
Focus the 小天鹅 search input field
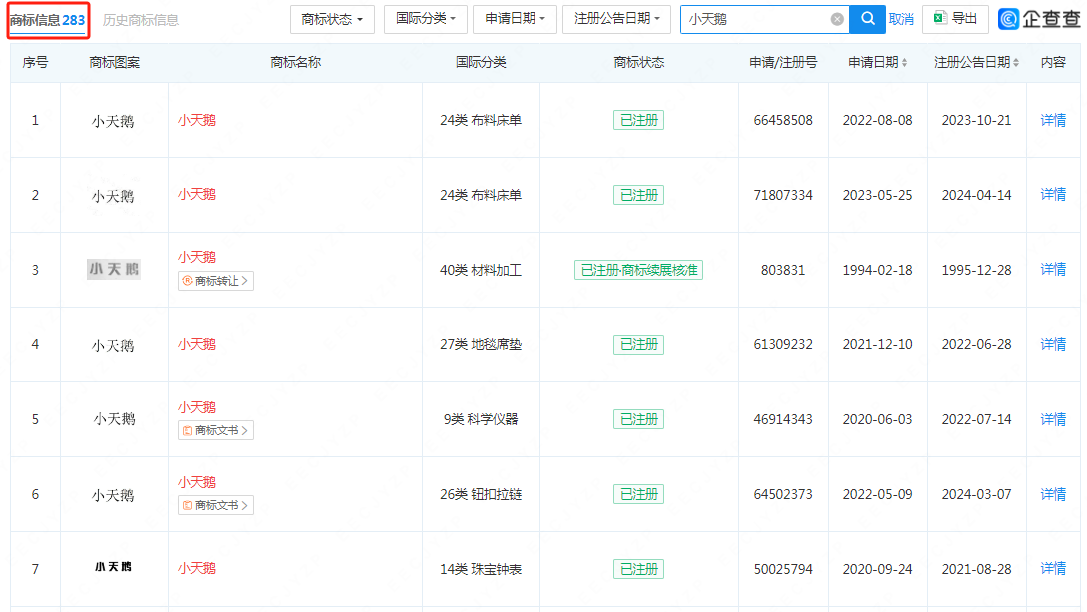(755, 19)
